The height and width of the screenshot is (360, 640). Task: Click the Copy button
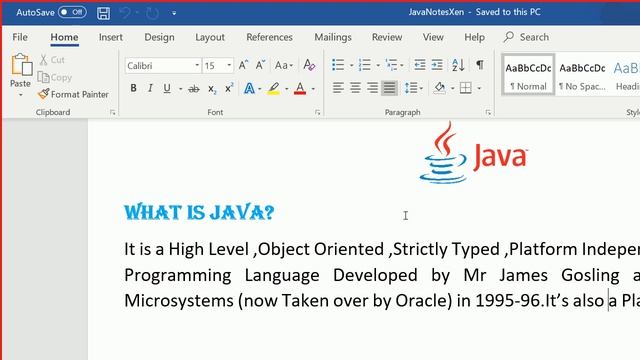pos(55,77)
